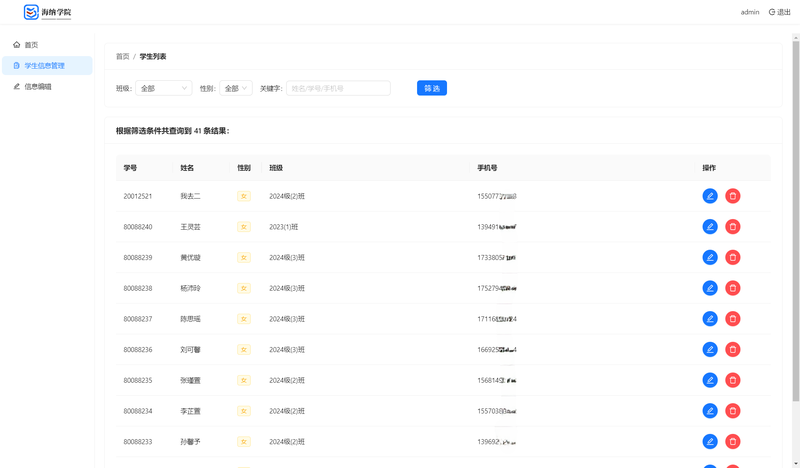800x468 pixels.
Task: Select student ID 80088236
Action: click(x=138, y=349)
